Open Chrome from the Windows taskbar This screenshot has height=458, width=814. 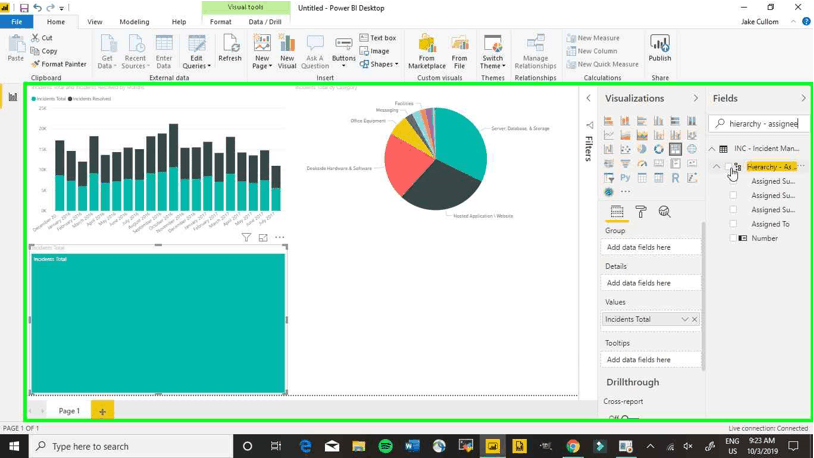pos(573,447)
